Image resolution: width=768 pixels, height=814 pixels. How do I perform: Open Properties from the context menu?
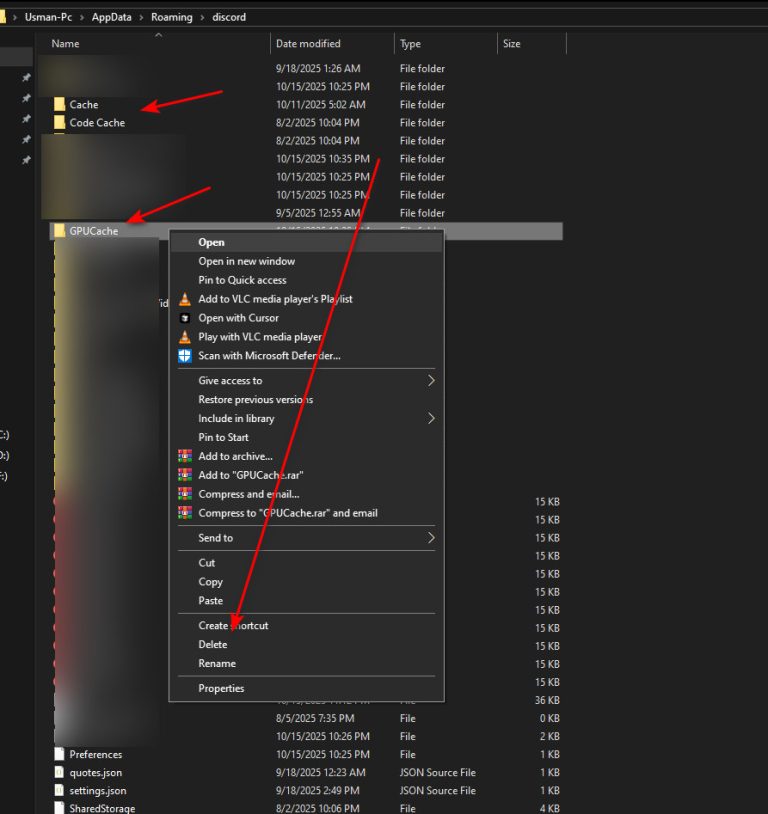pos(221,689)
